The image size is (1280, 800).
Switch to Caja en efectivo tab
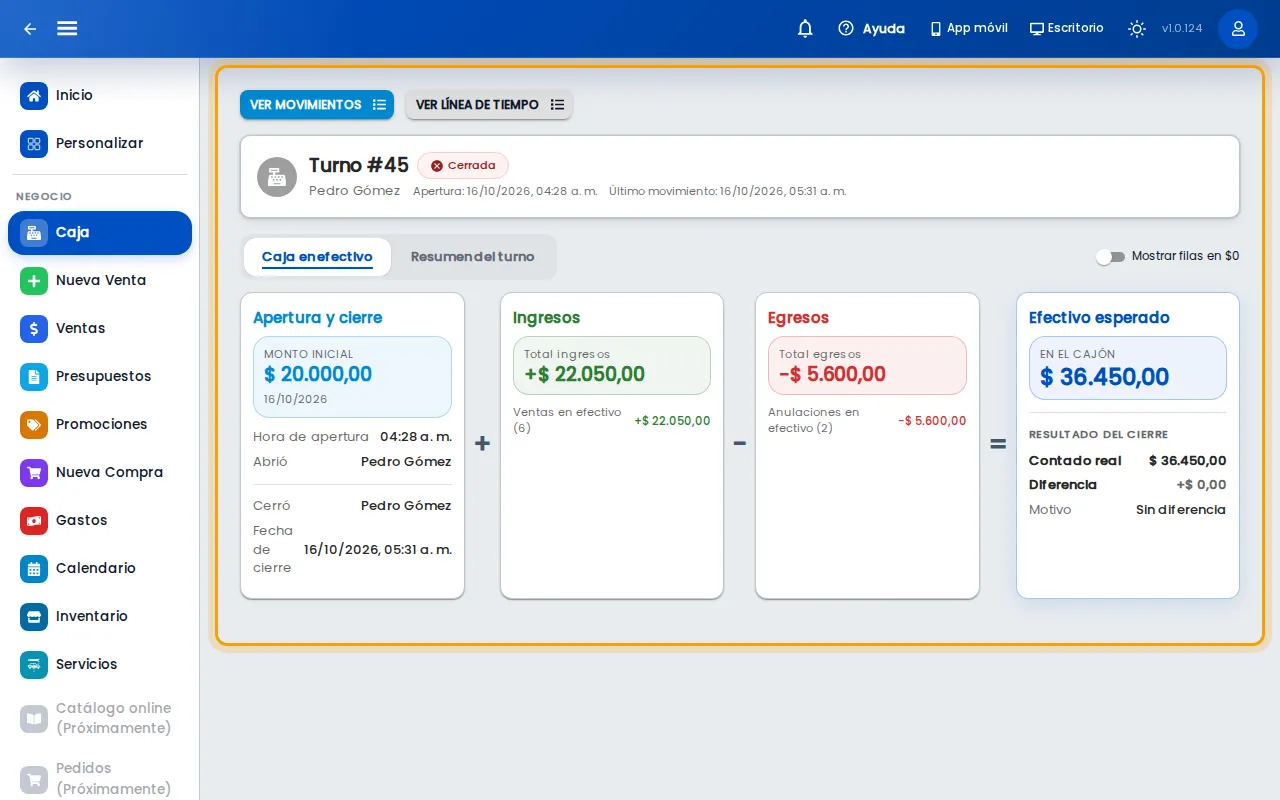pyautogui.click(x=317, y=257)
